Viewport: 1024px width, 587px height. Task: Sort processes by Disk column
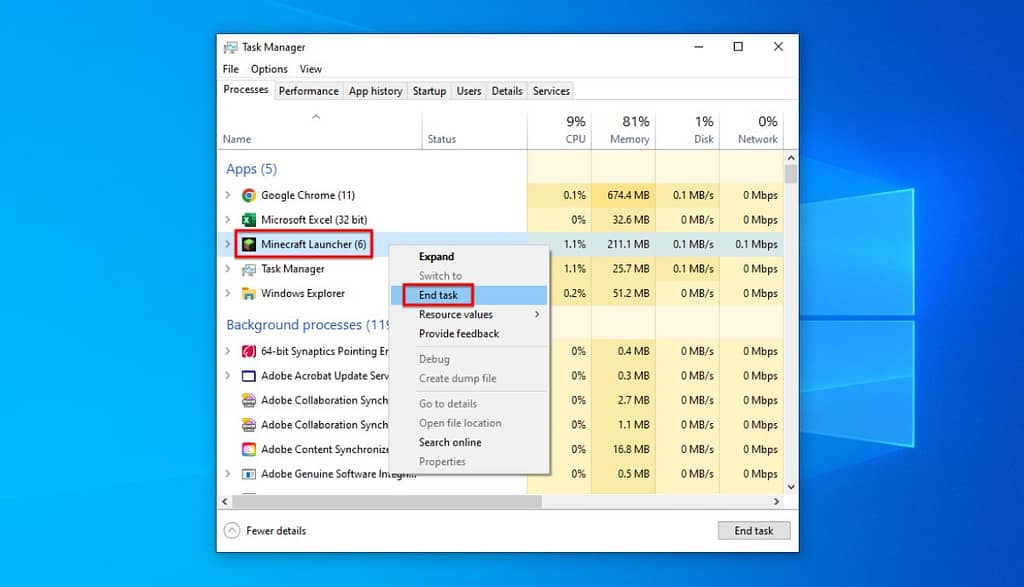(688, 131)
